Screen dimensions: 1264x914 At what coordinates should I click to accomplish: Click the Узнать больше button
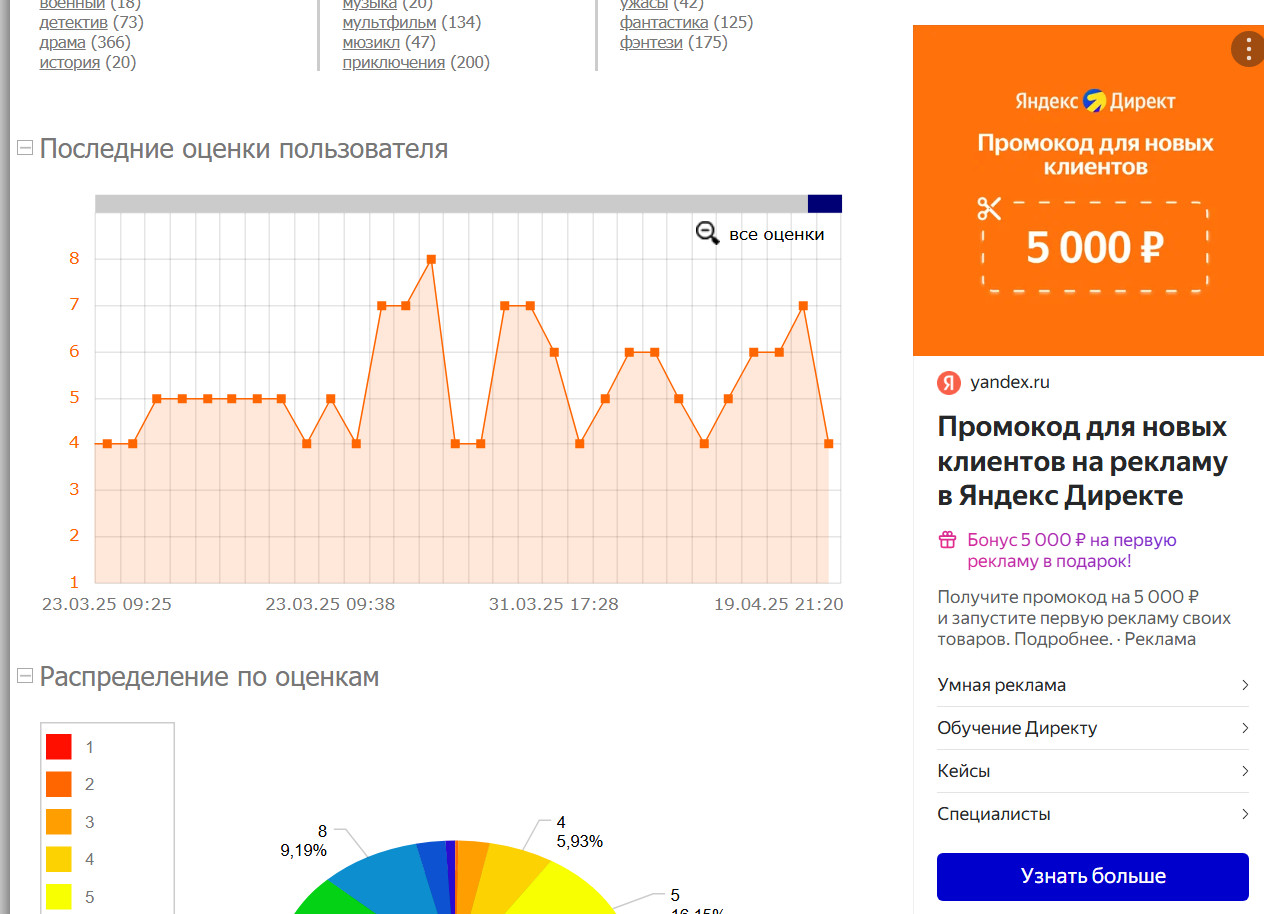click(x=1093, y=876)
